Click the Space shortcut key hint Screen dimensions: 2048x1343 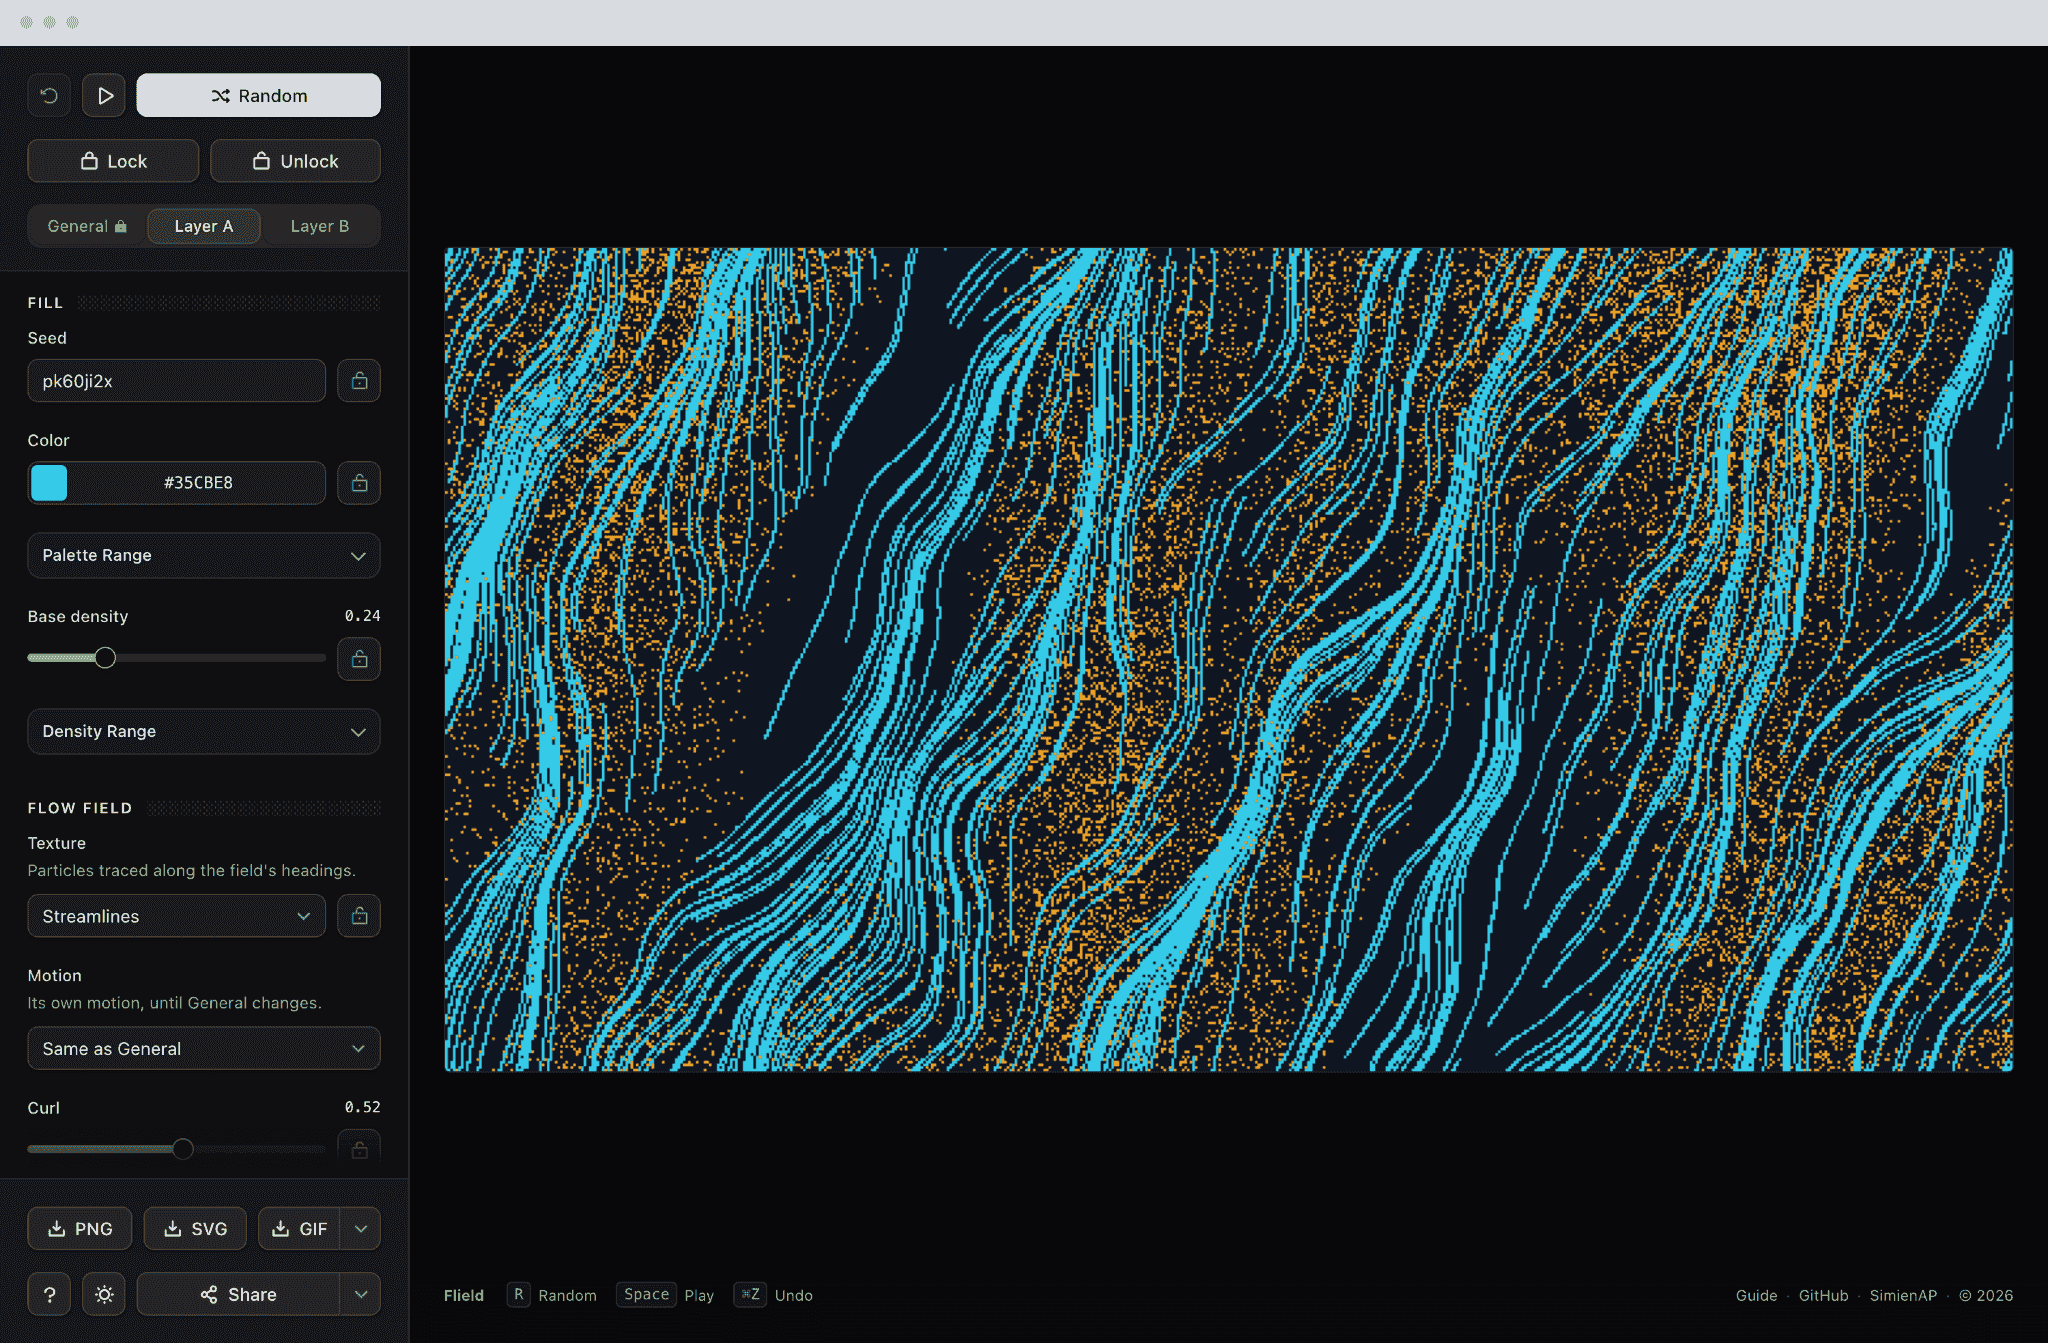click(646, 1294)
